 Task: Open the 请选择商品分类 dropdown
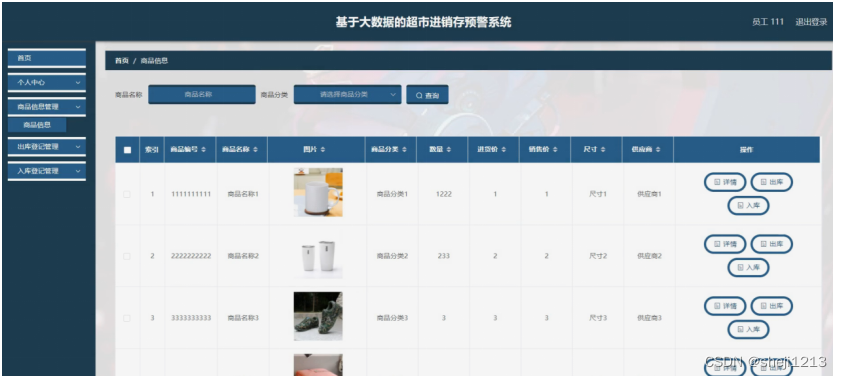click(x=347, y=94)
